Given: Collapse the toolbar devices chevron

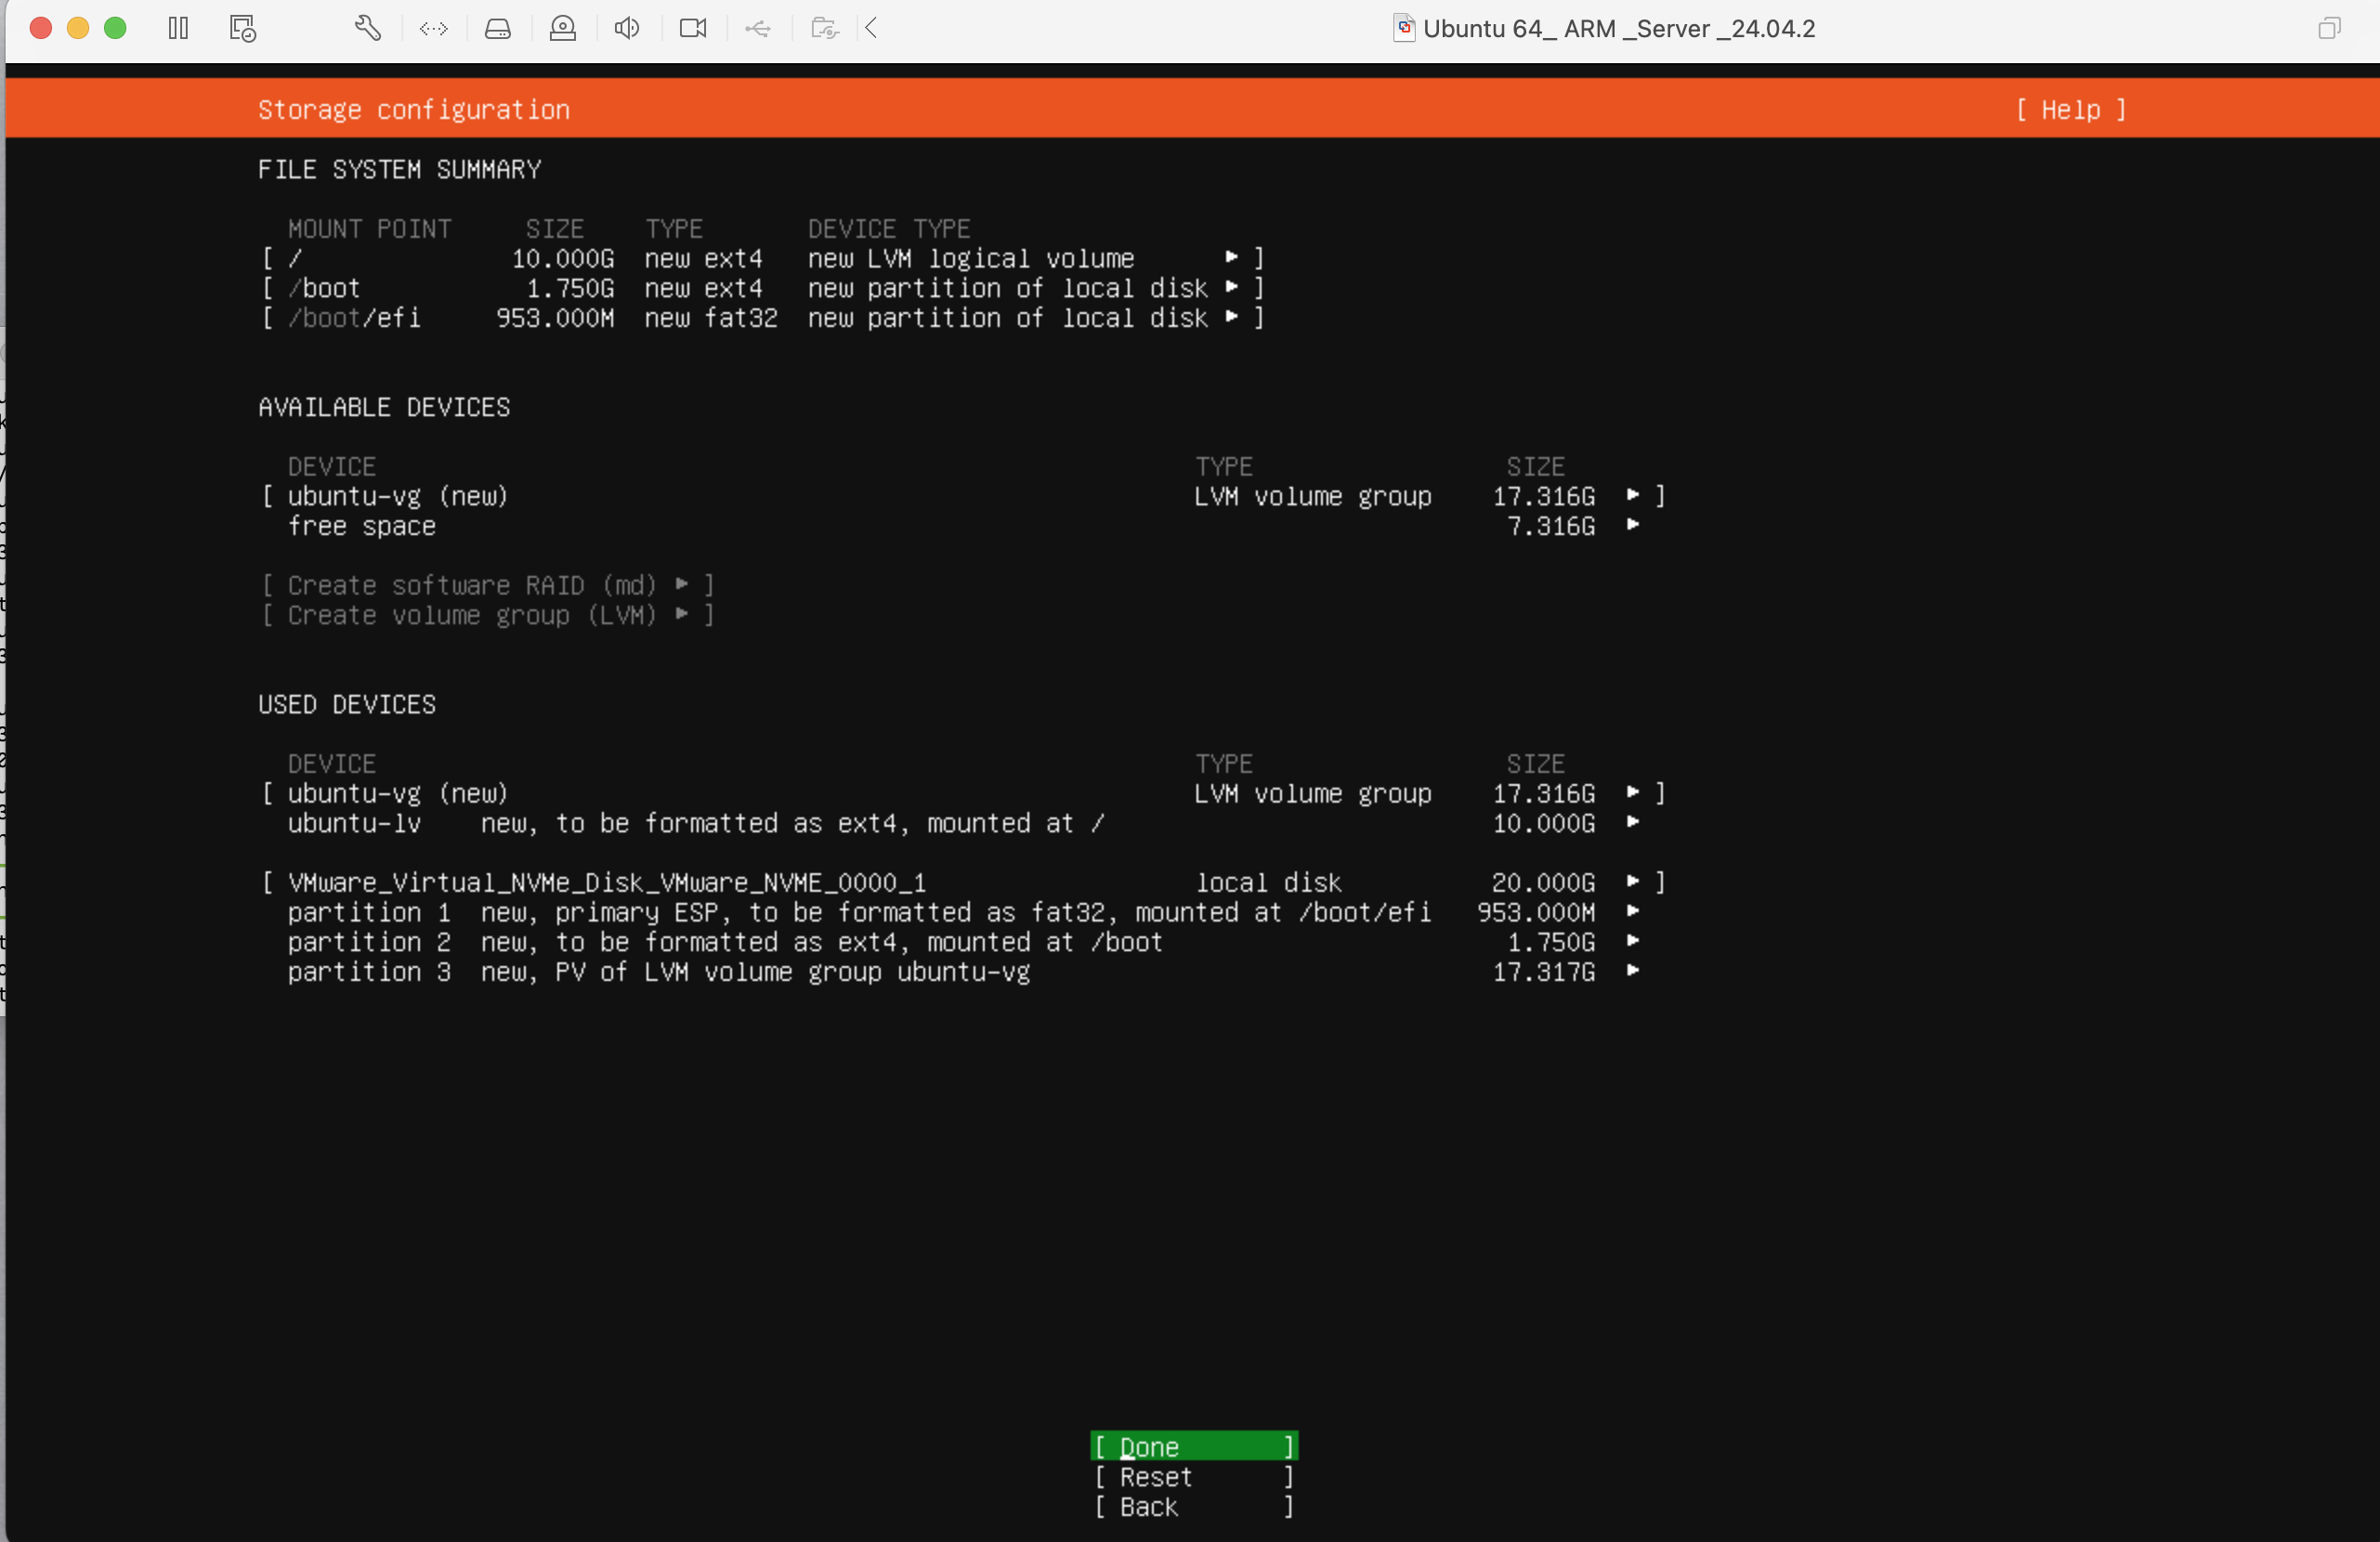Looking at the screenshot, I should (871, 28).
